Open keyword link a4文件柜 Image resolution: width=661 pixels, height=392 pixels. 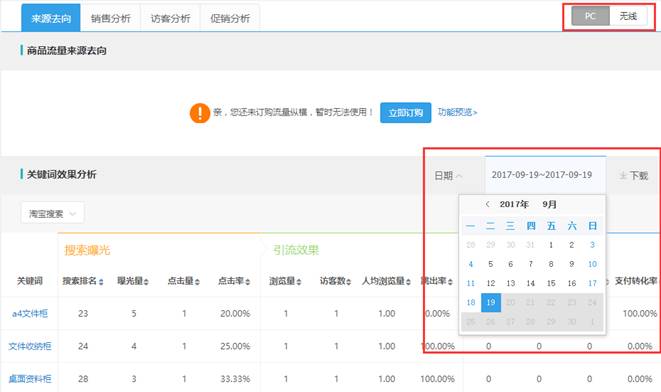click(30, 314)
